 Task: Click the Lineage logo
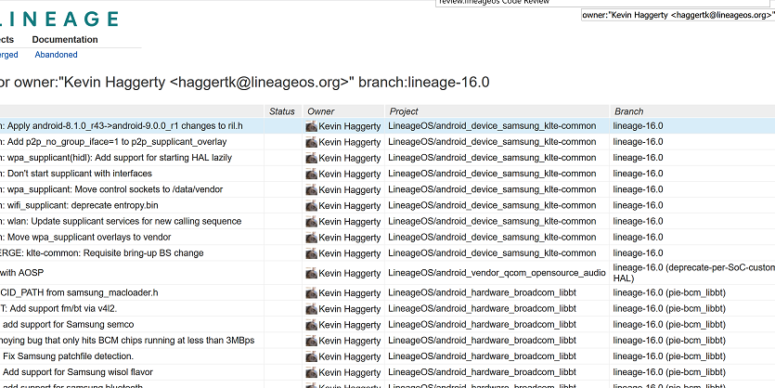click(x=59, y=19)
